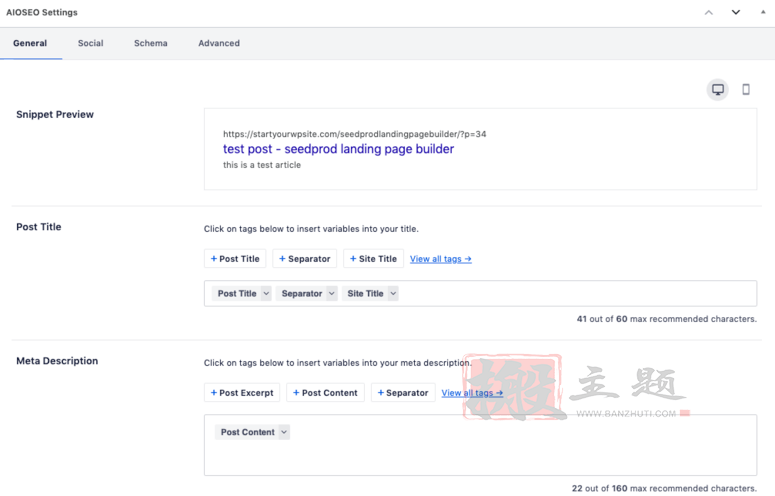Add Post Title tag to title
The image size is (775, 496).
[x=235, y=259]
